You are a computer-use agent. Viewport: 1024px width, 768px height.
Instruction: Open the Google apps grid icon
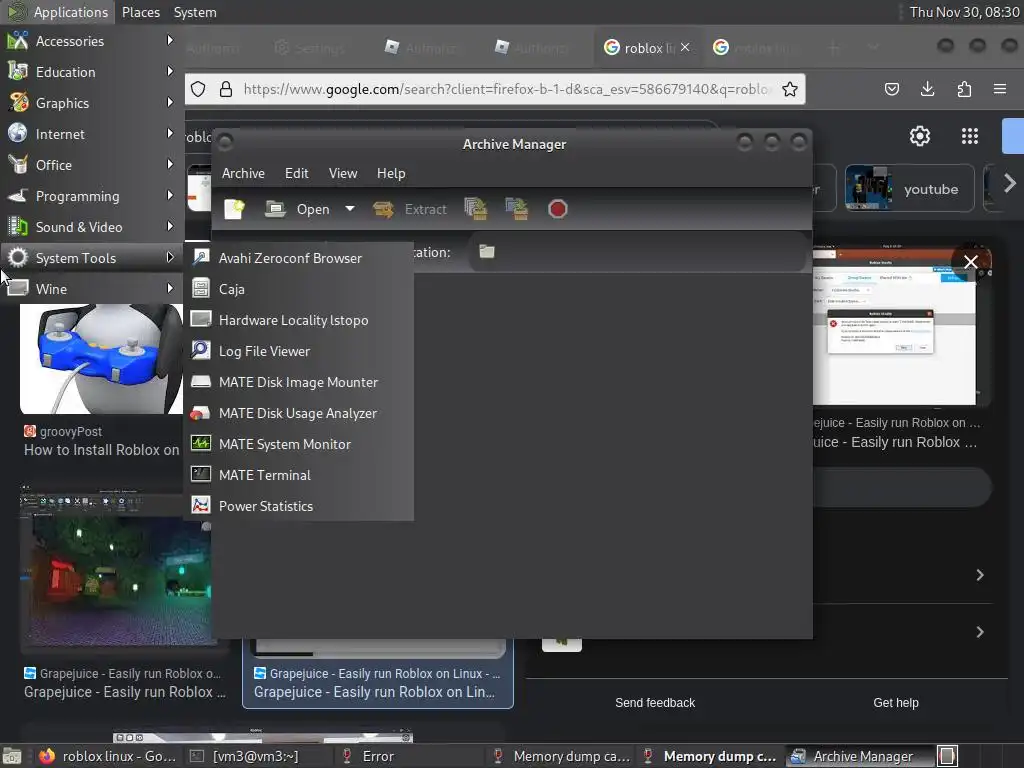[x=970, y=136]
